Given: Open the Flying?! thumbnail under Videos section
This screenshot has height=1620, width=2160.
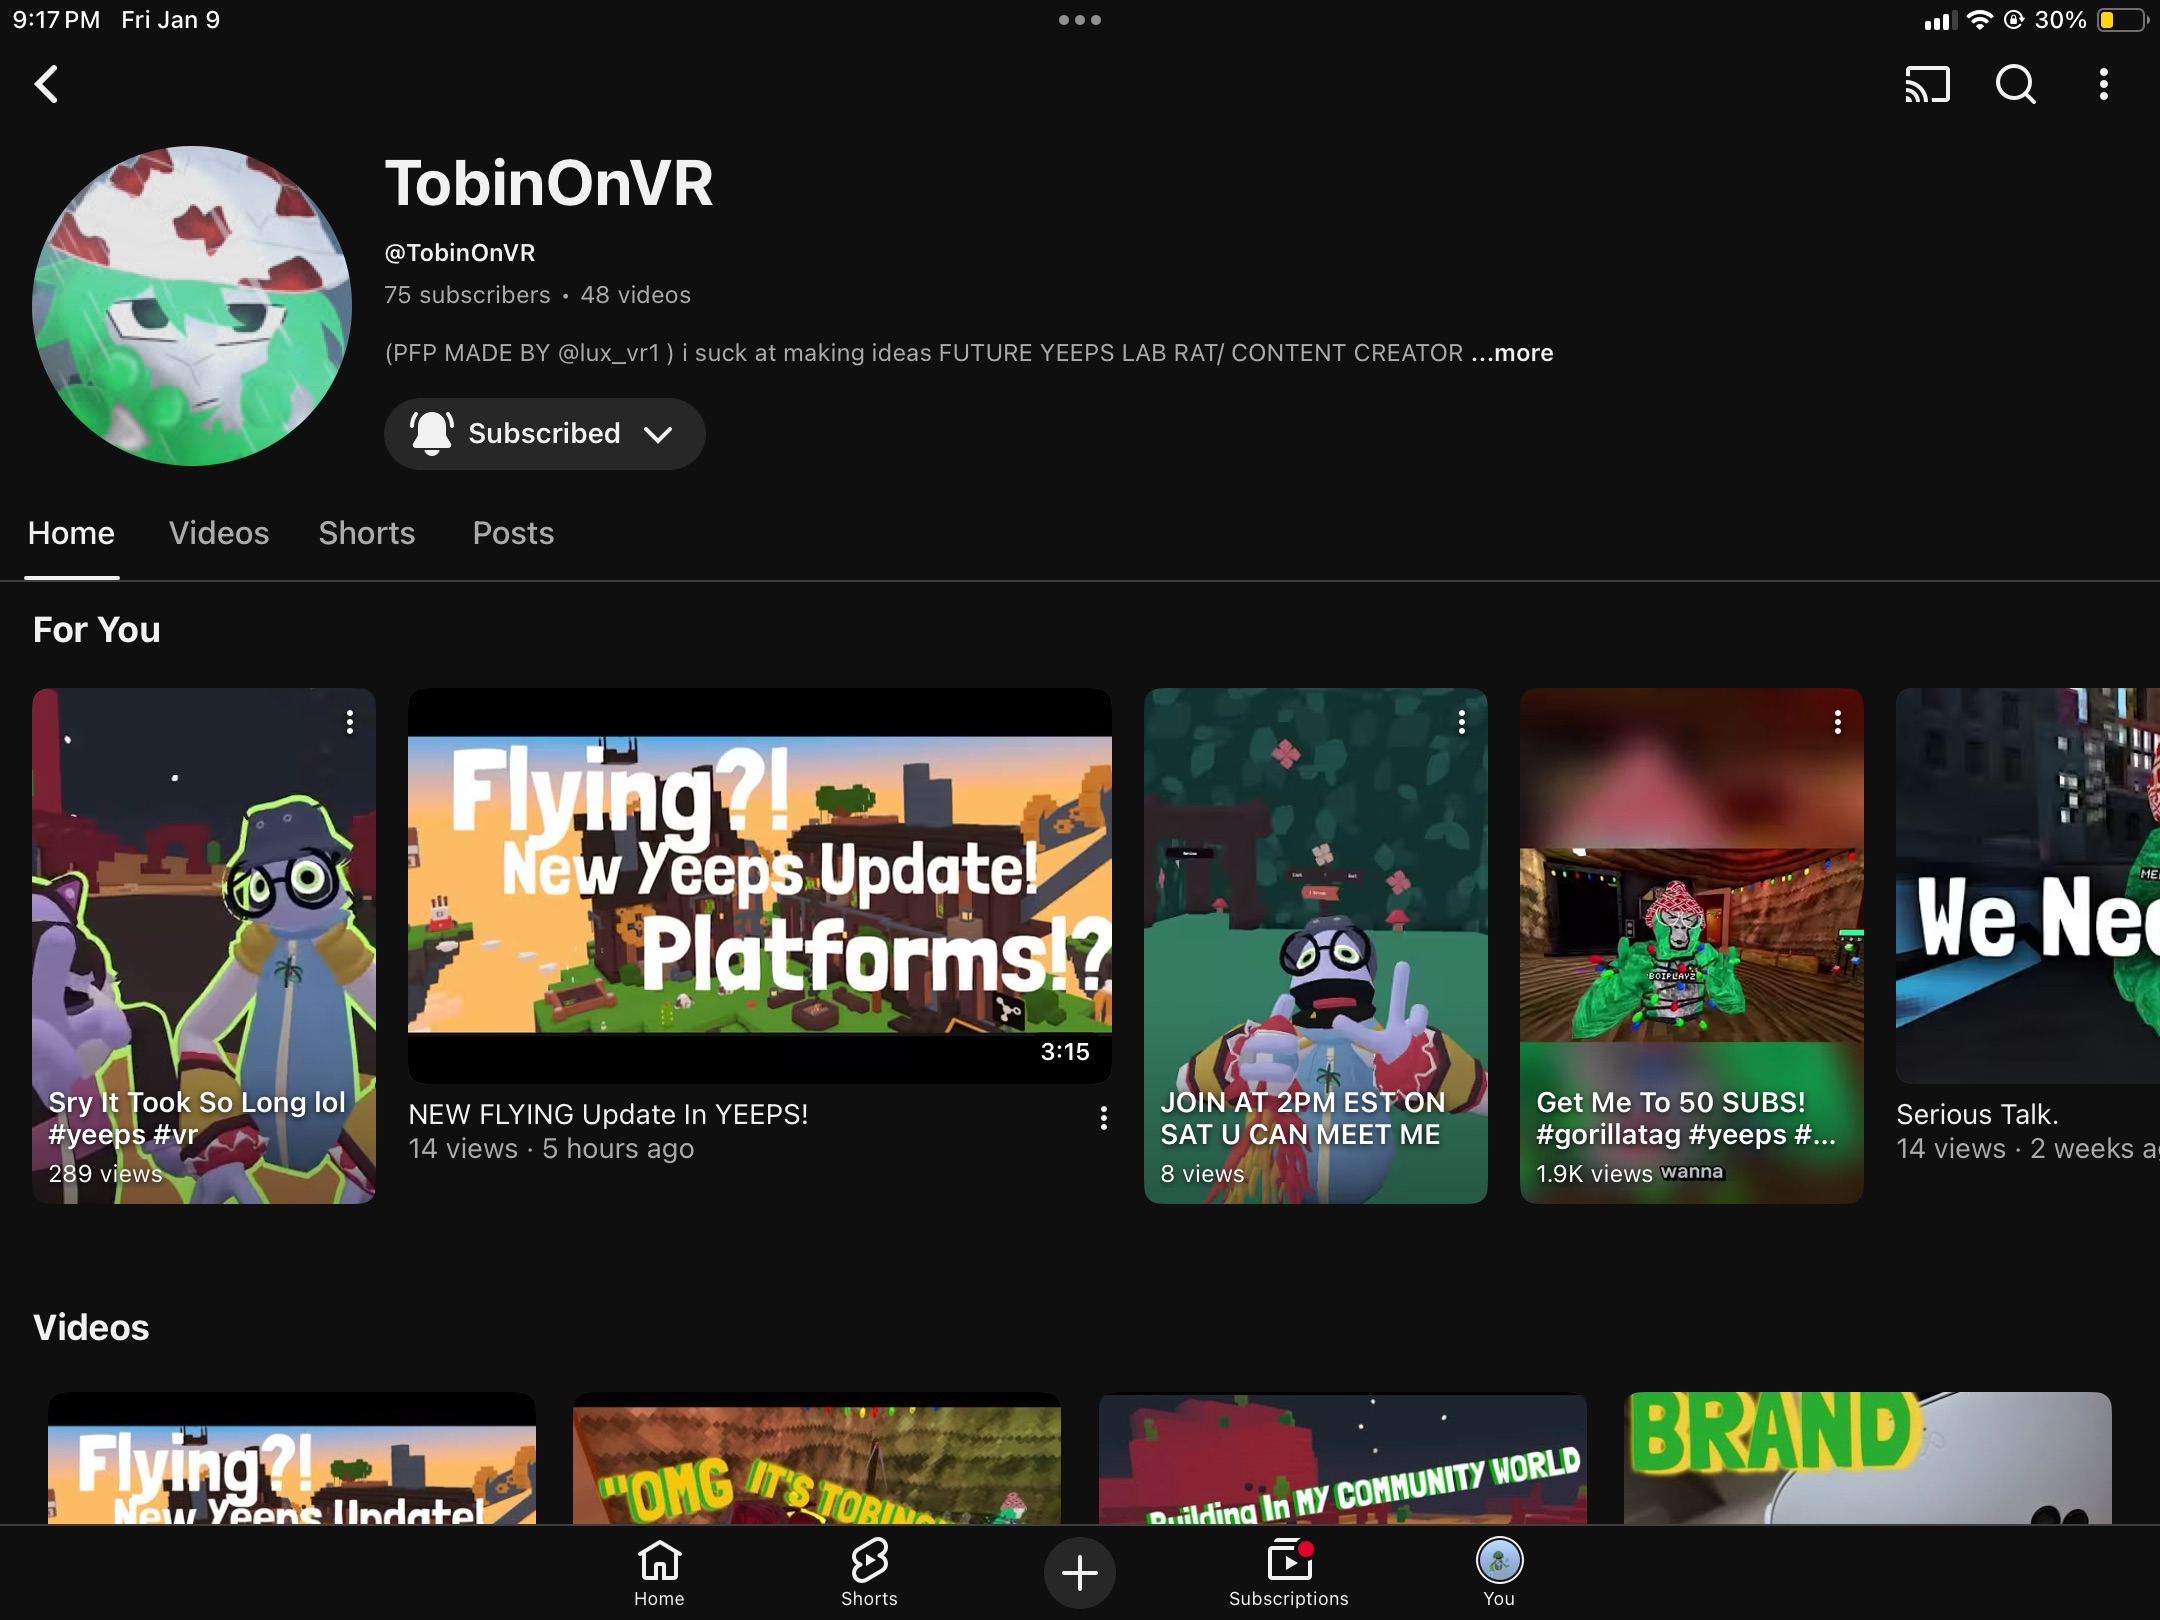Looking at the screenshot, I should [292, 1458].
